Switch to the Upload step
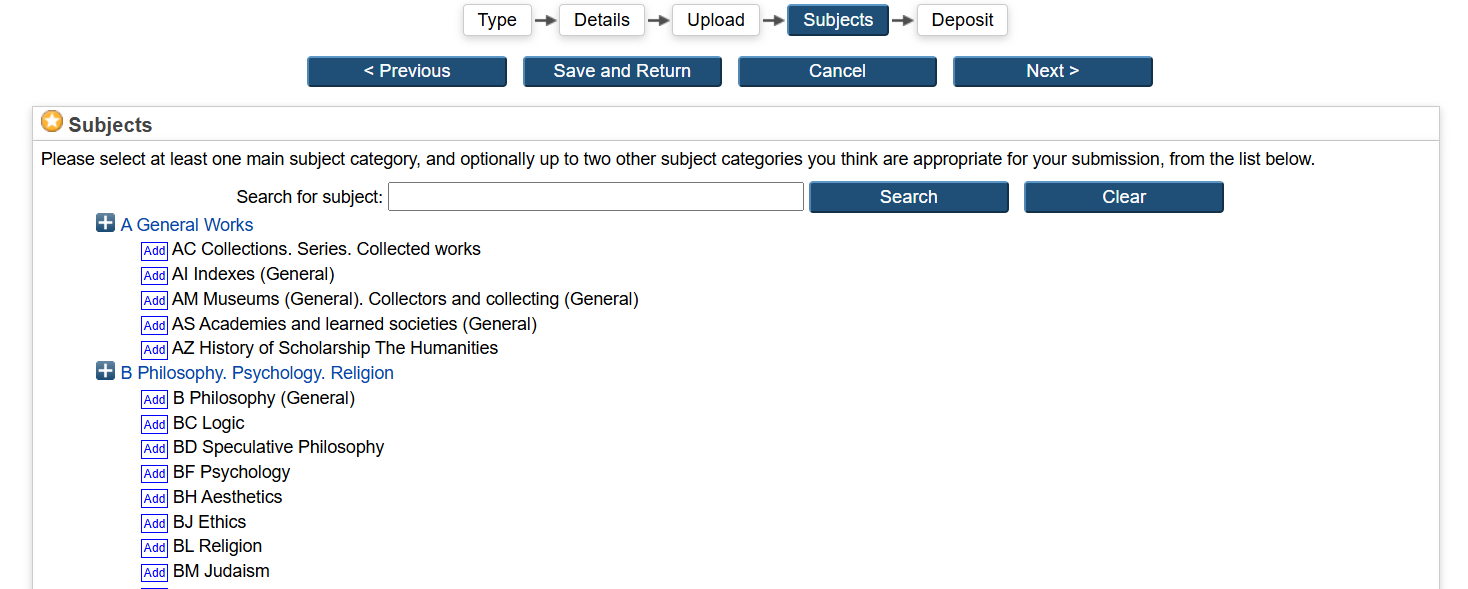 716,20
